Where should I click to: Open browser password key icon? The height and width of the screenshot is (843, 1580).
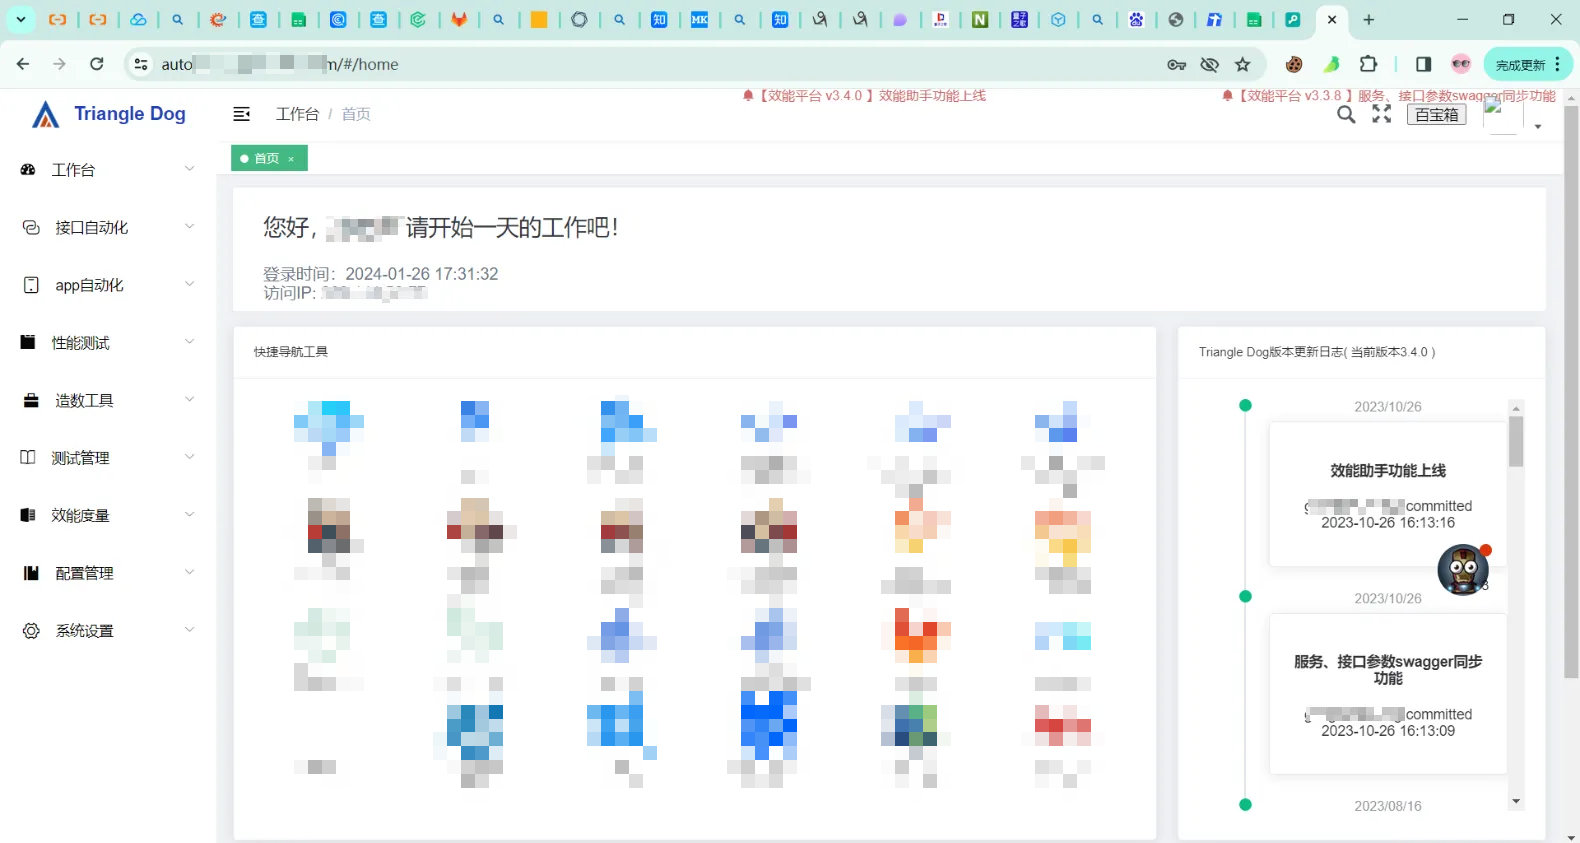pos(1176,64)
